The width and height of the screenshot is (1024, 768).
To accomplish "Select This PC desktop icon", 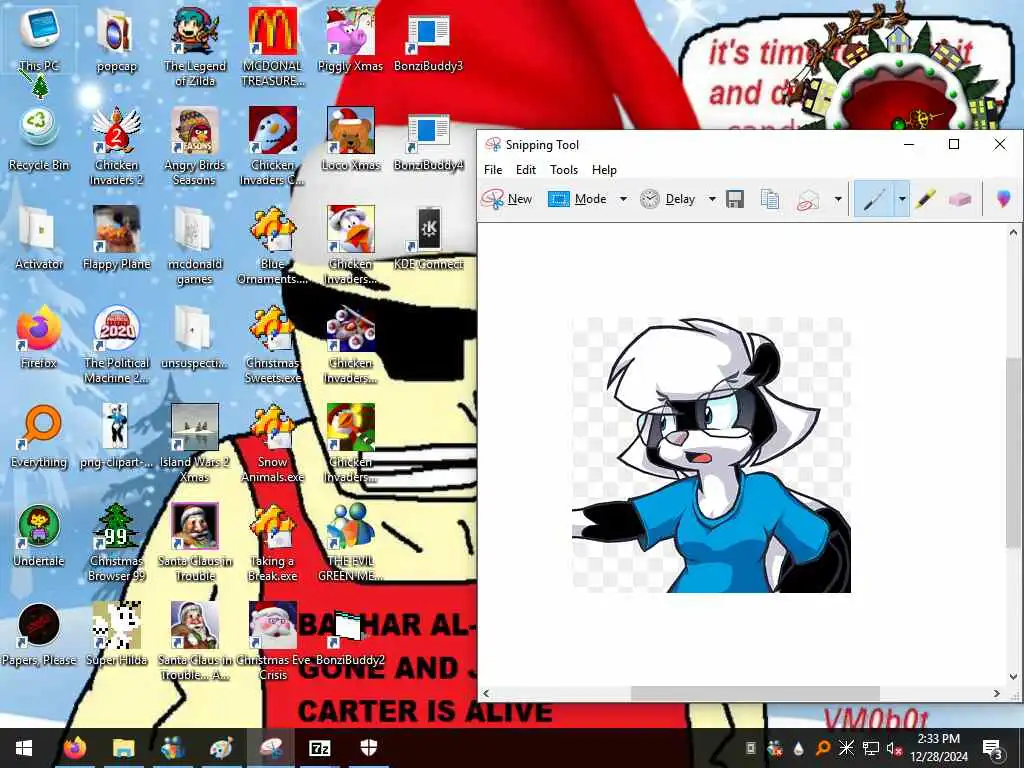I will pos(39,40).
